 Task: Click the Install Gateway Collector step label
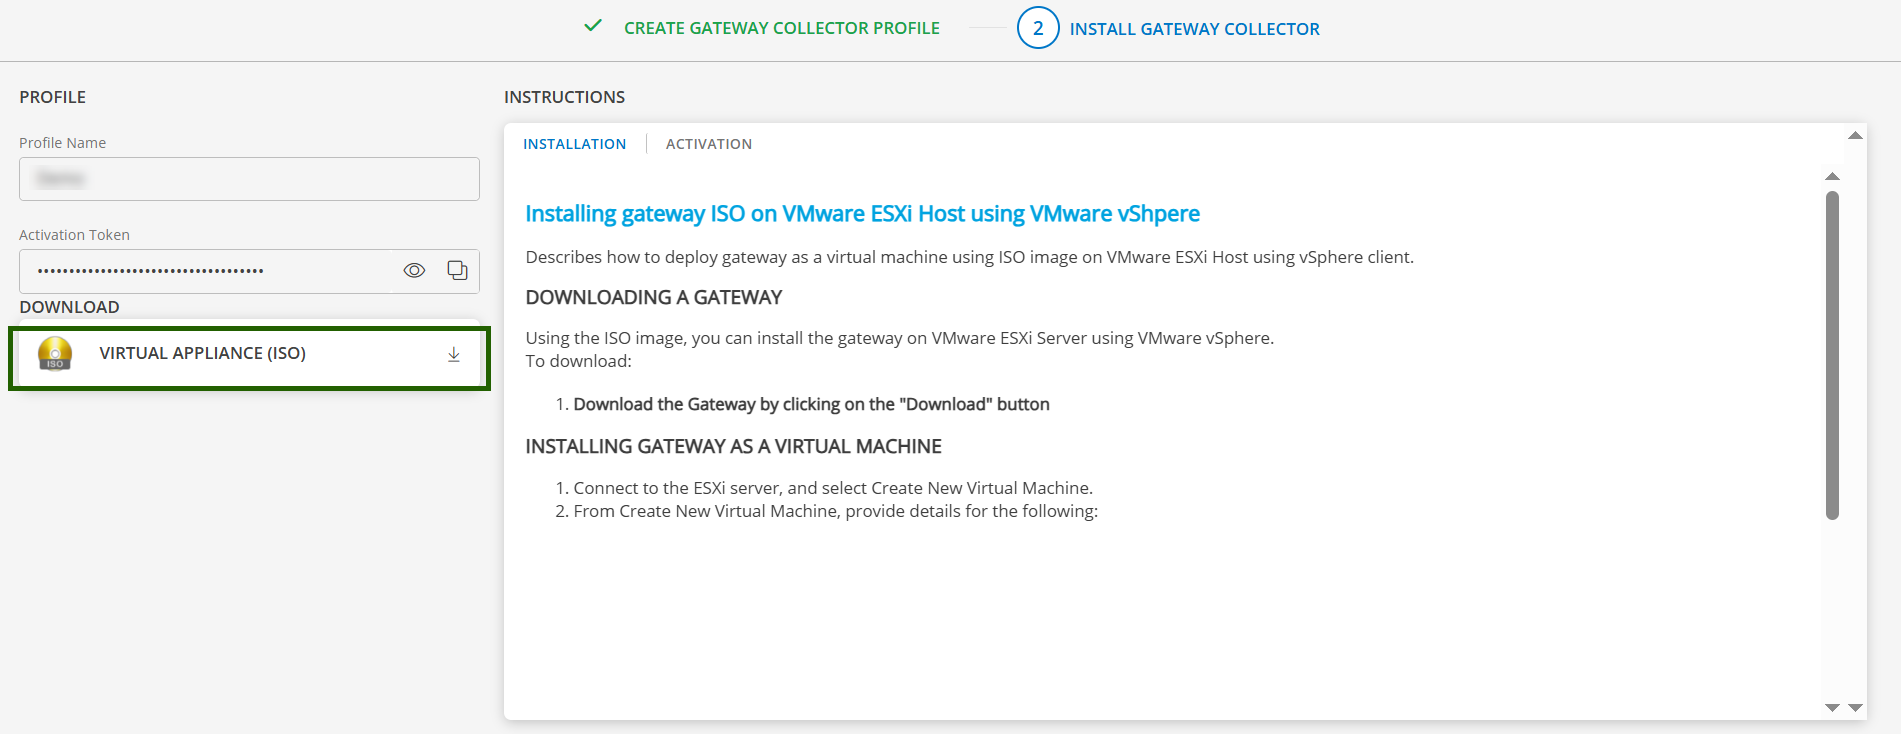pyautogui.click(x=1194, y=29)
